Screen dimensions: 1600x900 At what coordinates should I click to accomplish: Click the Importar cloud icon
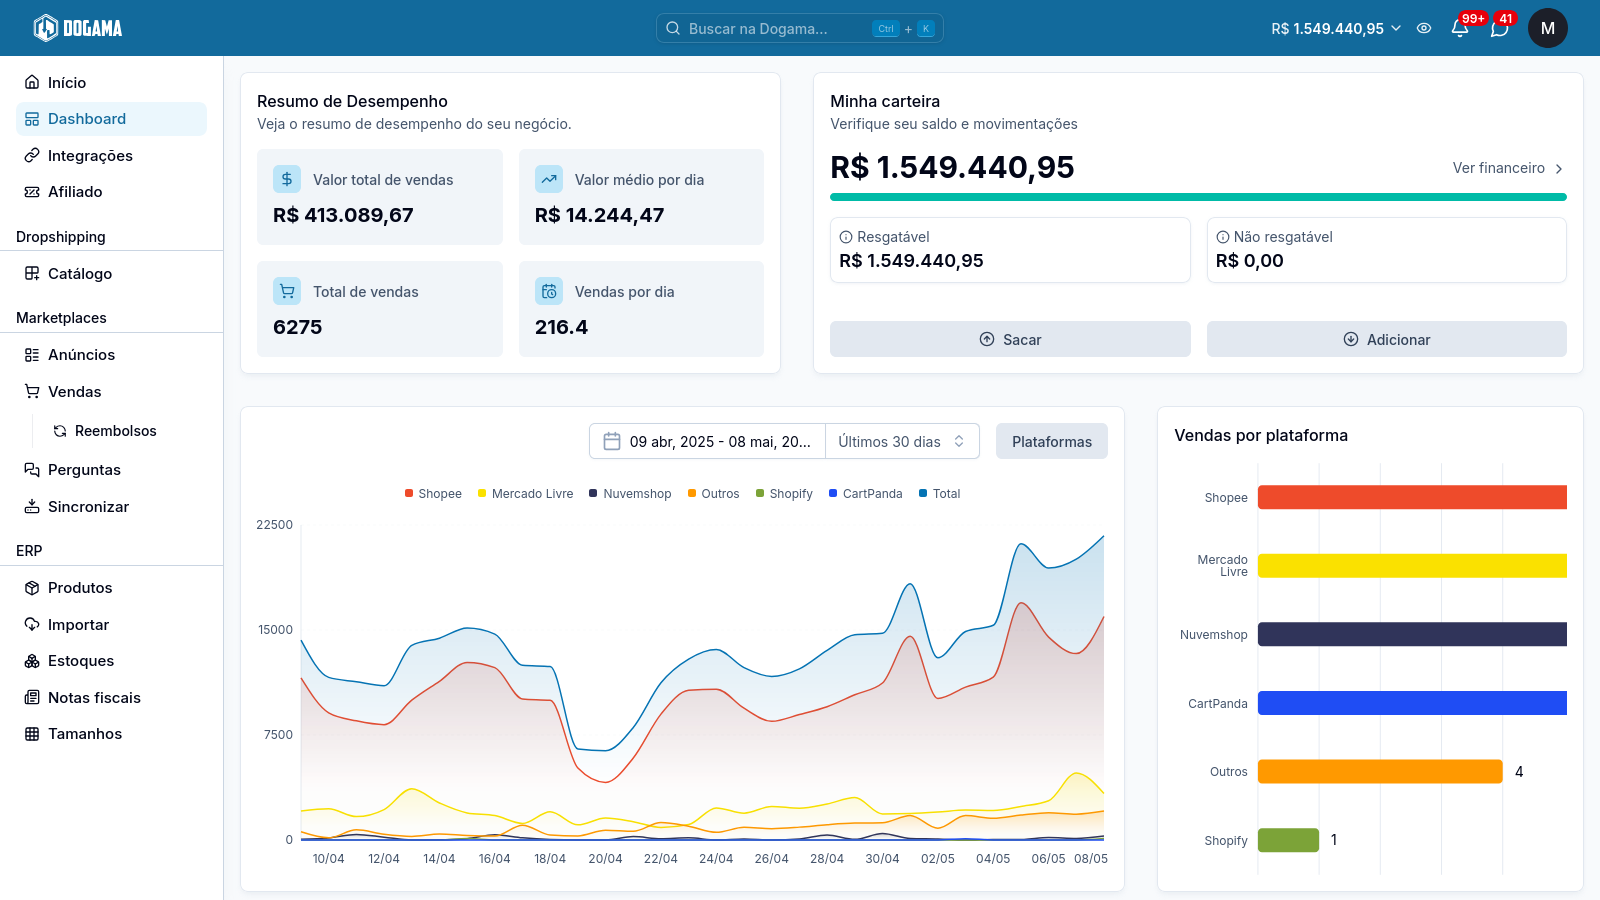click(x=32, y=625)
